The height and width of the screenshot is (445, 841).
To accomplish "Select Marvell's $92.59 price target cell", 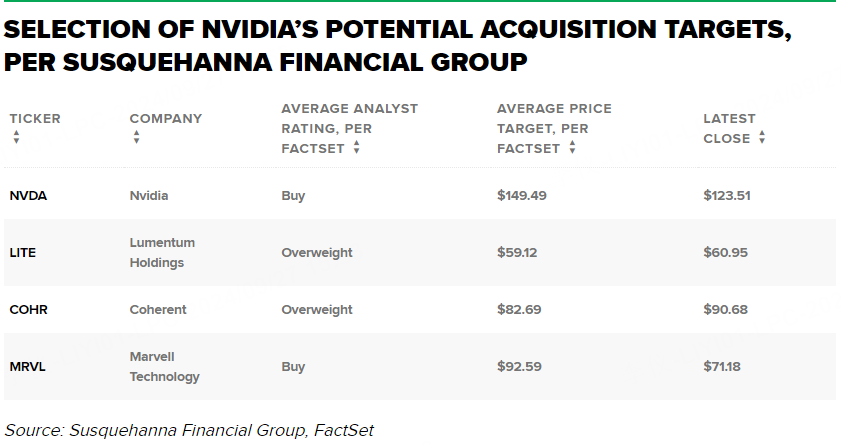I will [519, 367].
